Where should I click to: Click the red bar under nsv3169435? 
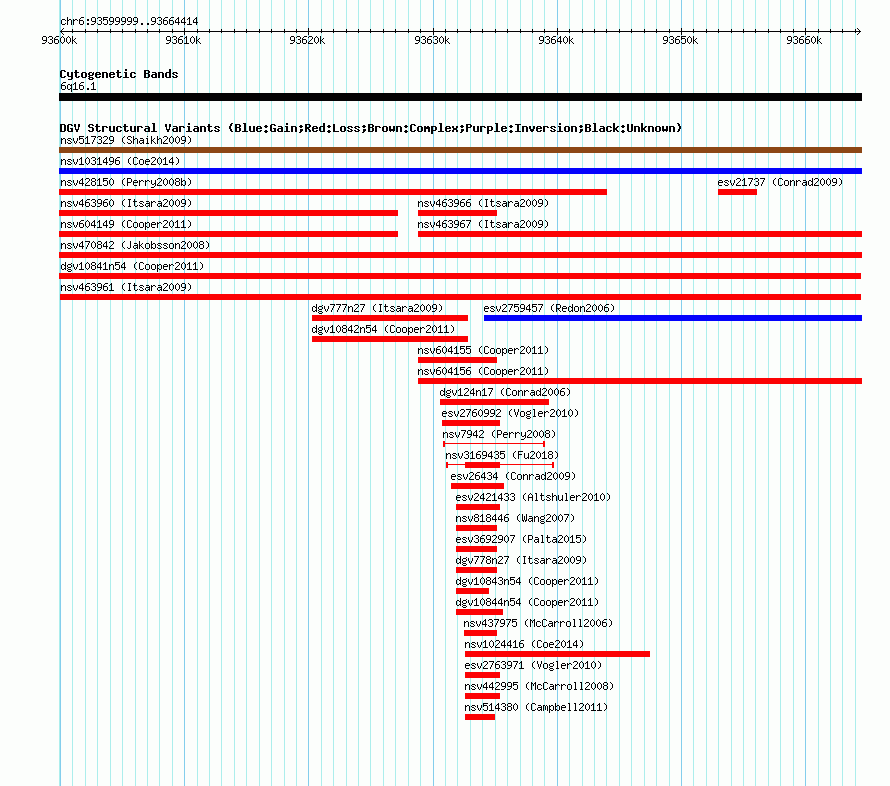482,465
